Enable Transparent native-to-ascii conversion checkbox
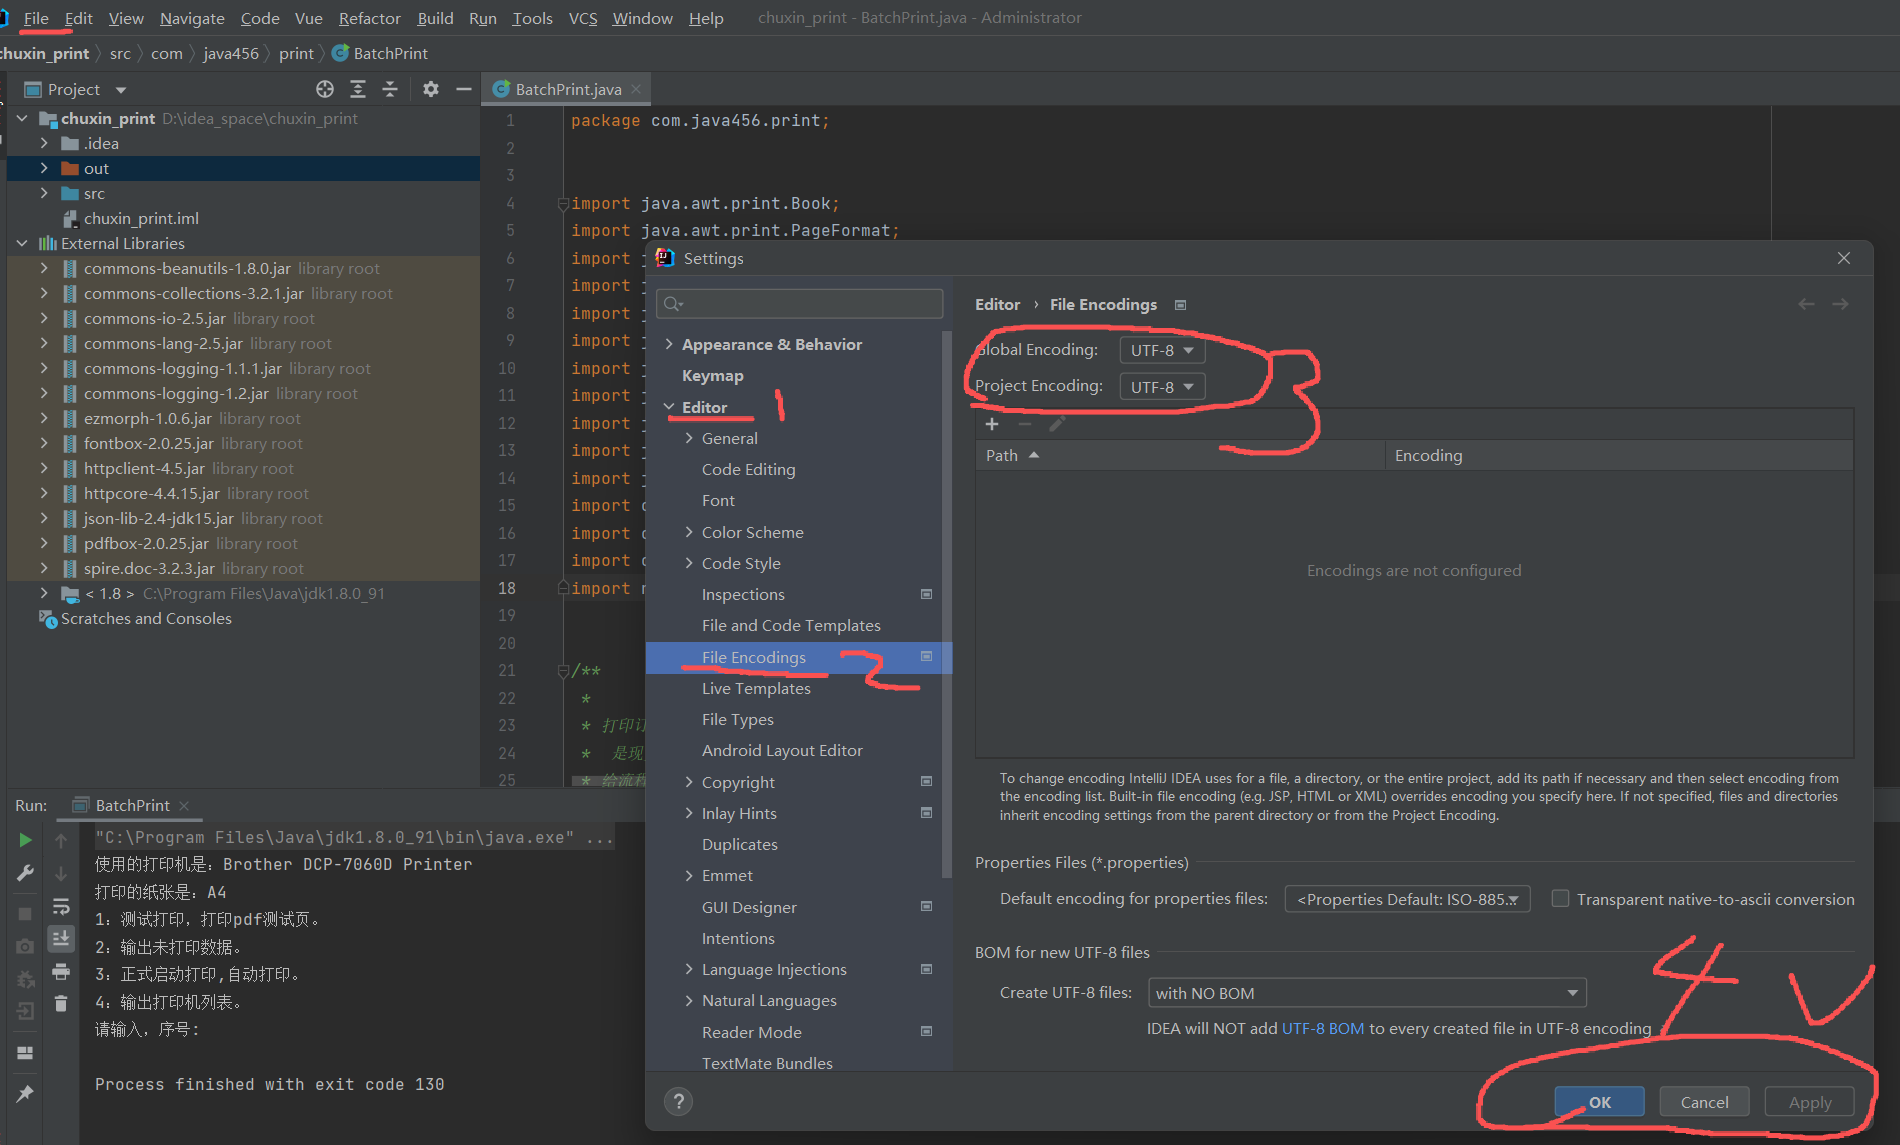Screen dimensions: 1900x1145 (x=1560, y=899)
